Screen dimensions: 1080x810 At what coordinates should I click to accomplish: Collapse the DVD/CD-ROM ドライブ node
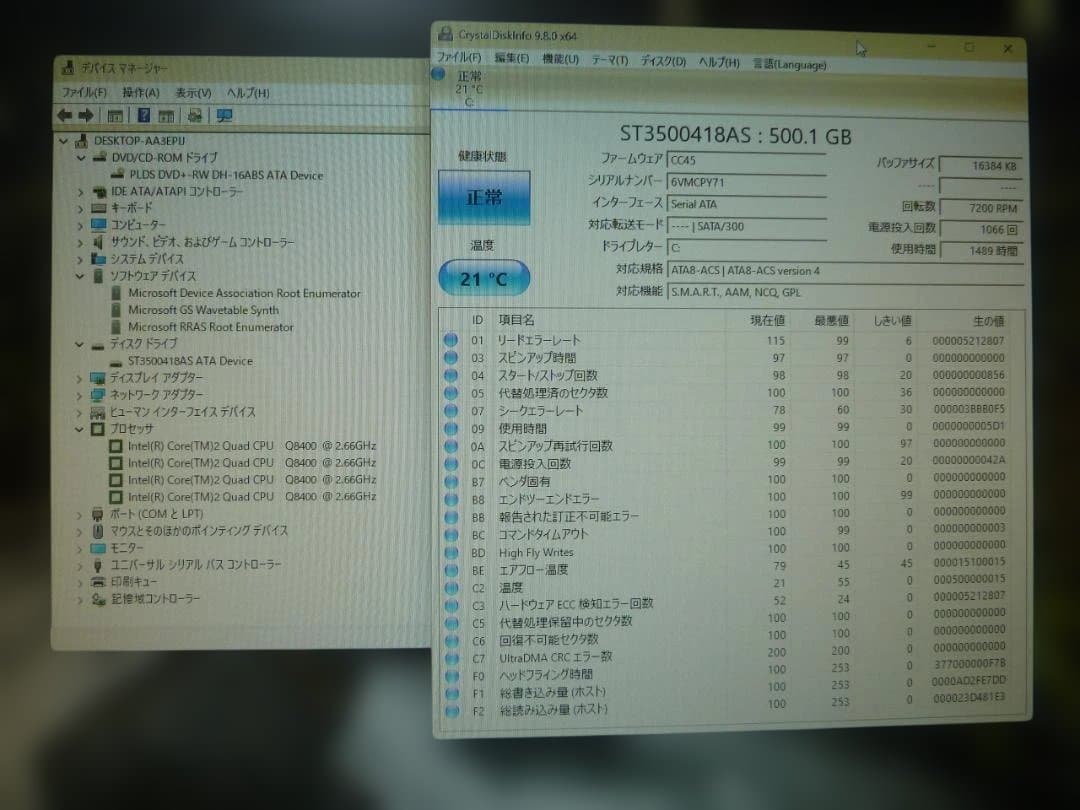coord(81,158)
